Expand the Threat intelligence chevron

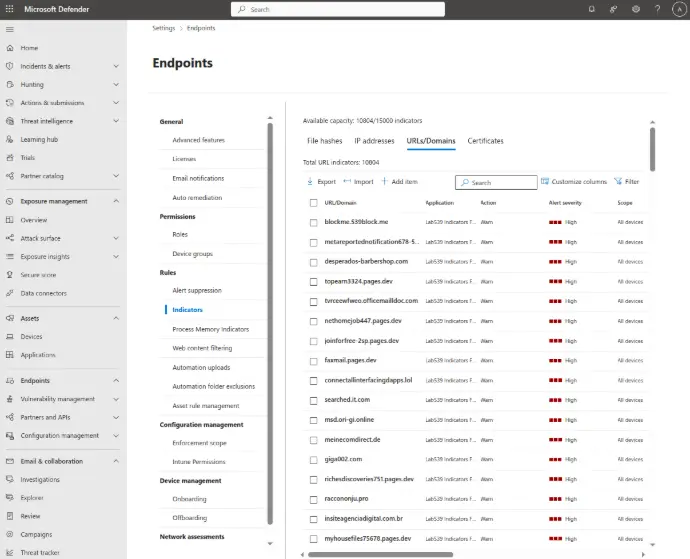pos(116,121)
